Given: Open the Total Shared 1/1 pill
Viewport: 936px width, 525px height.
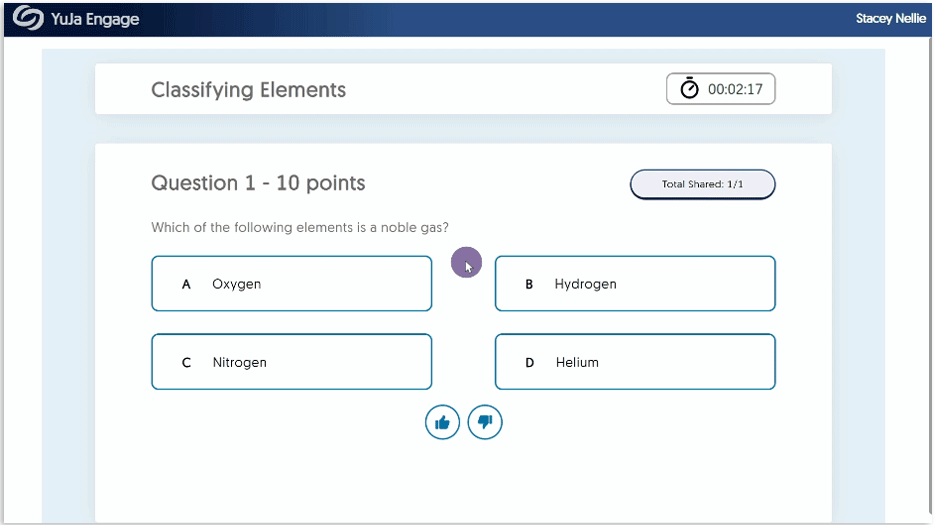Looking at the screenshot, I should (x=702, y=184).
